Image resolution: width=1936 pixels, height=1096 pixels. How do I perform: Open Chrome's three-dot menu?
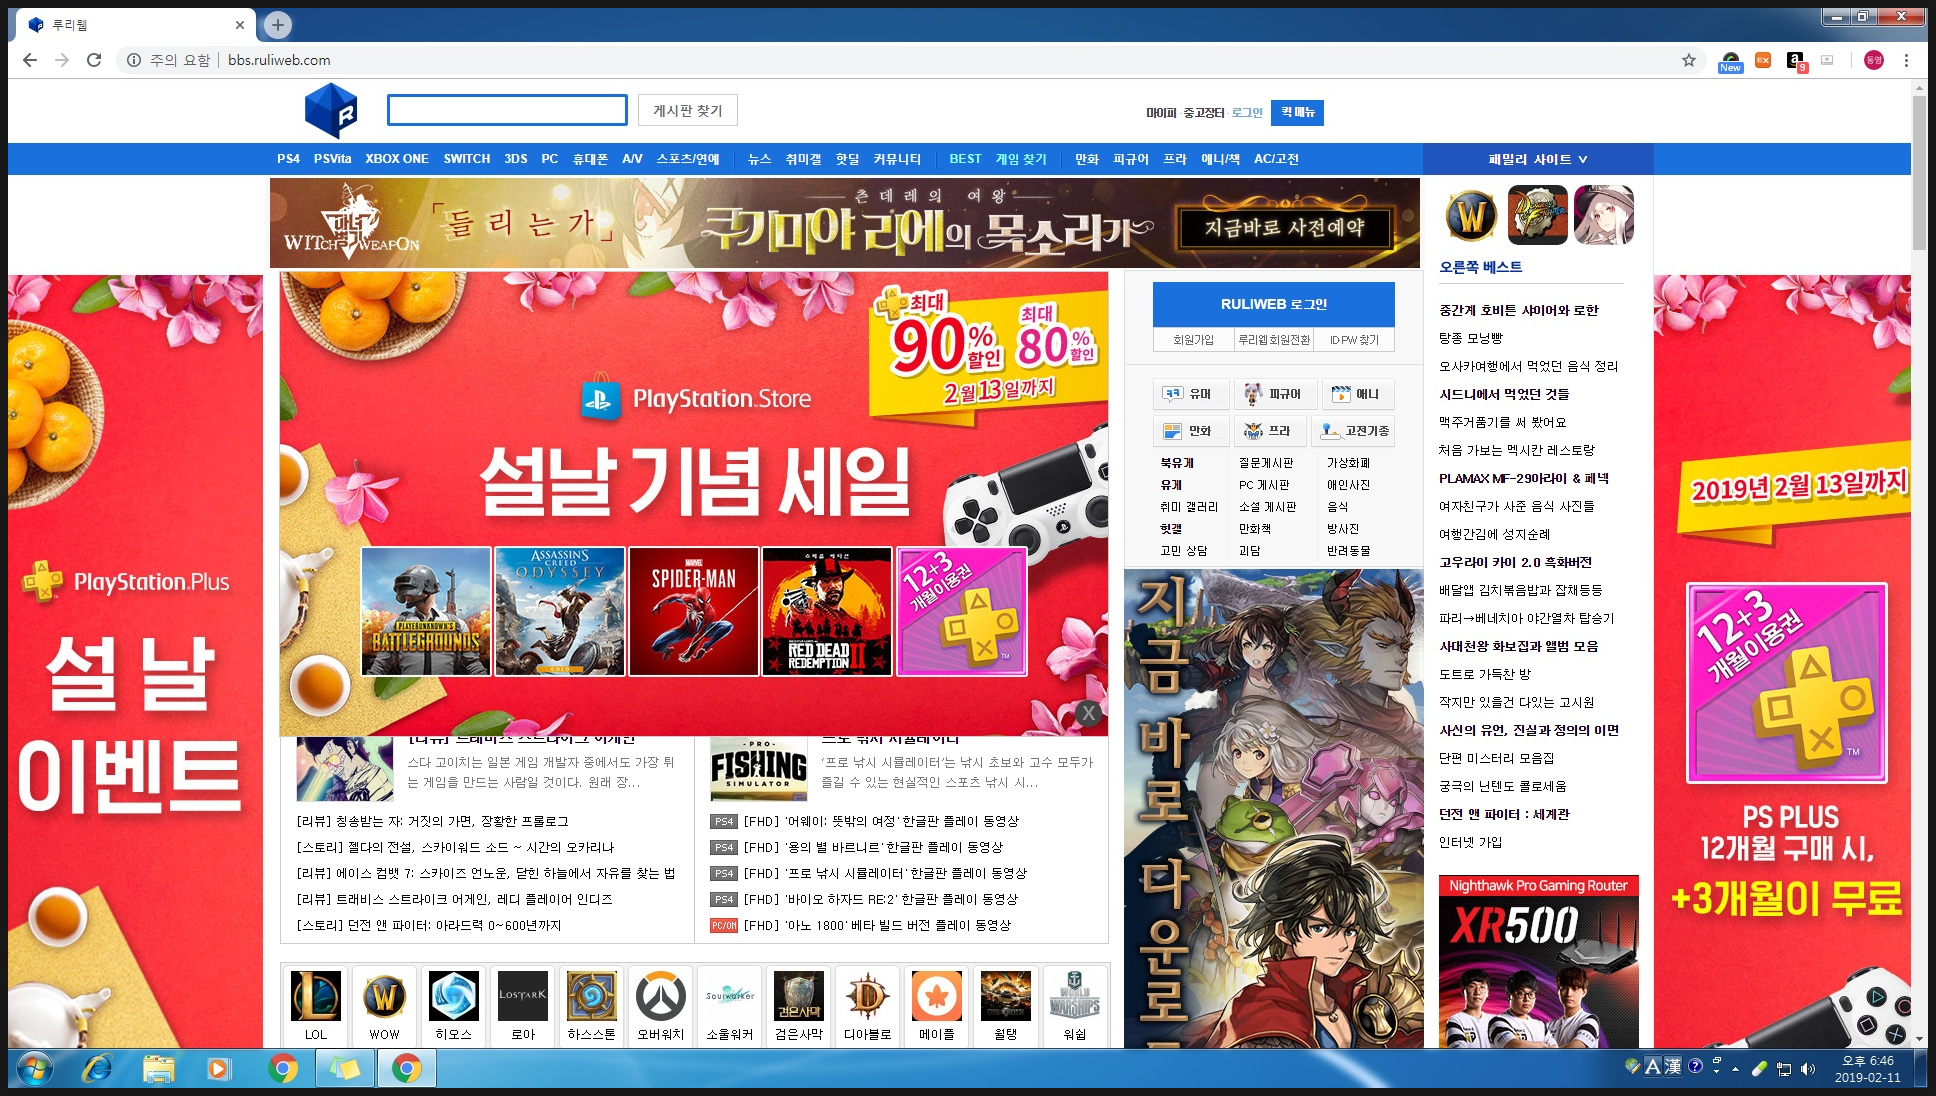1906,60
